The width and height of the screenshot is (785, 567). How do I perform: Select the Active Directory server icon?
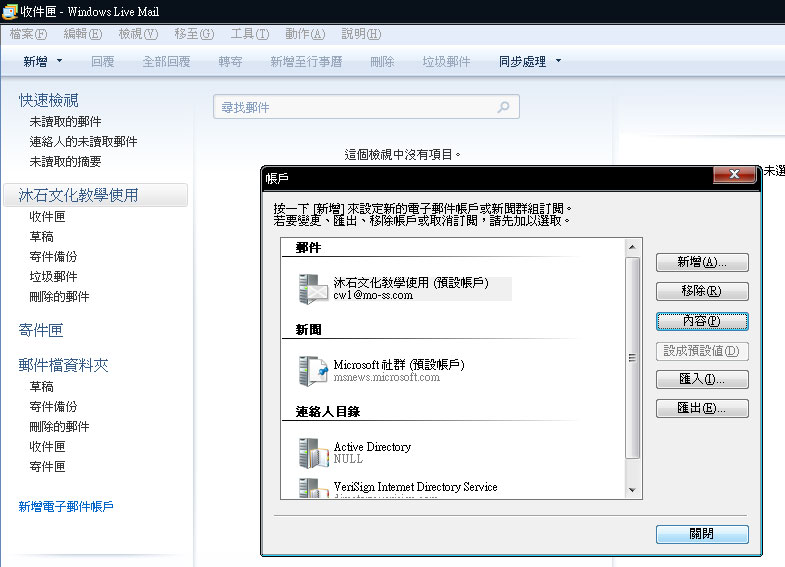point(313,453)
